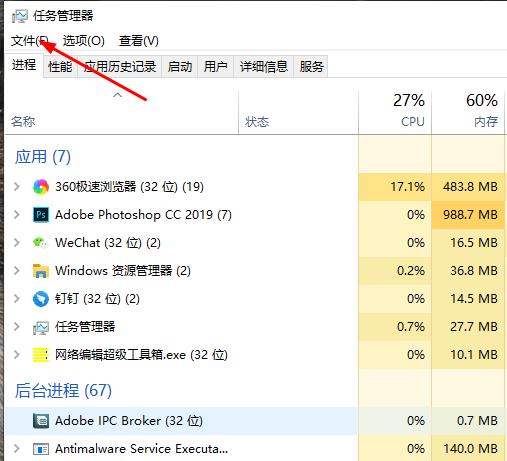Click the Task Manager title bar icon
This screenshot has width=507, height=461.
[20, 16]
